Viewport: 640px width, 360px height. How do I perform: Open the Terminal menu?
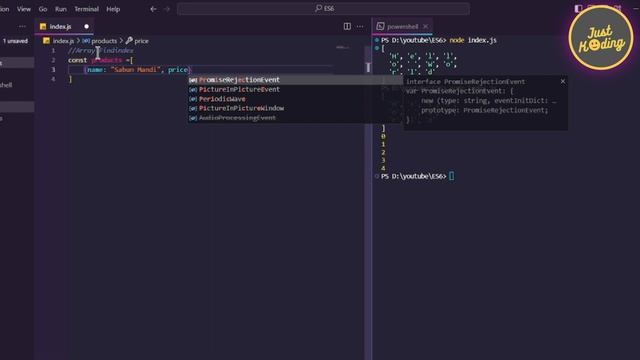point(86,9)
